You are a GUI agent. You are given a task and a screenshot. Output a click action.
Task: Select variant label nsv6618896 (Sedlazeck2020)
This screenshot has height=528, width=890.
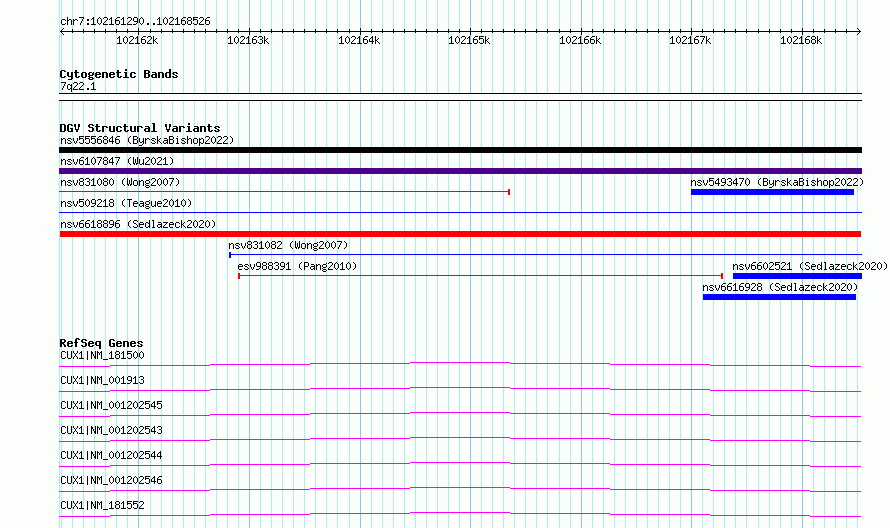pyautogui.click(x=138, y=224)
